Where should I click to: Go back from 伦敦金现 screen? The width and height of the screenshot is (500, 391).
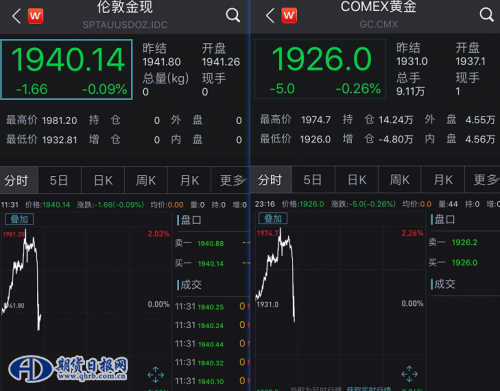click(x=16, y=16)
